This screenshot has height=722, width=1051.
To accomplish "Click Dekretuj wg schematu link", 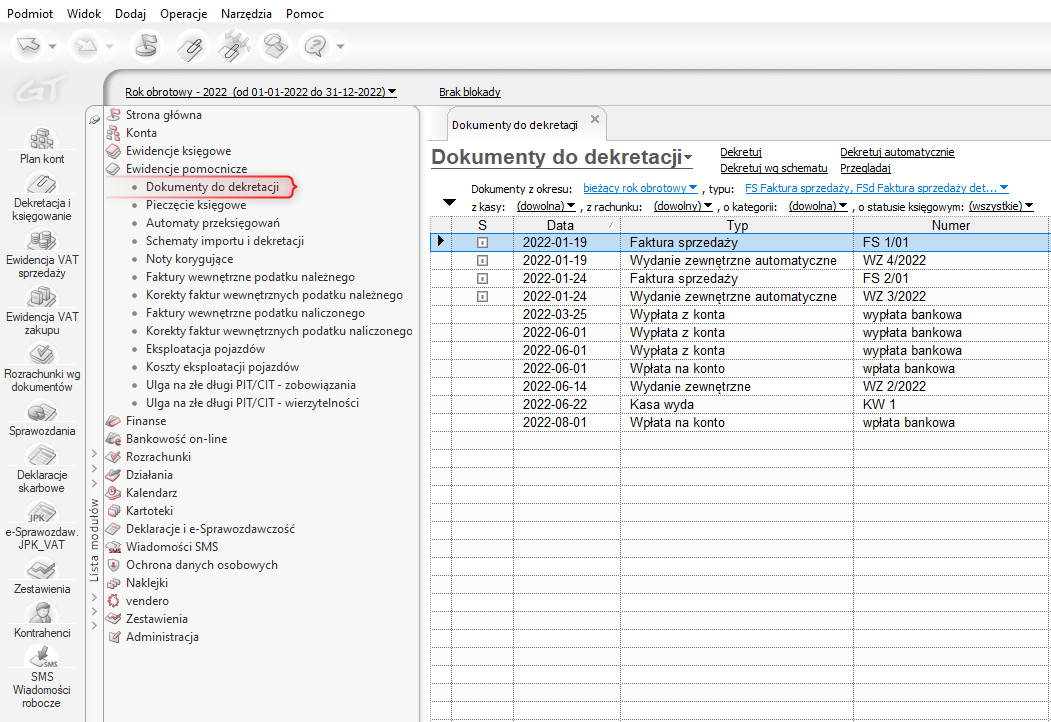I will [773, 168].
